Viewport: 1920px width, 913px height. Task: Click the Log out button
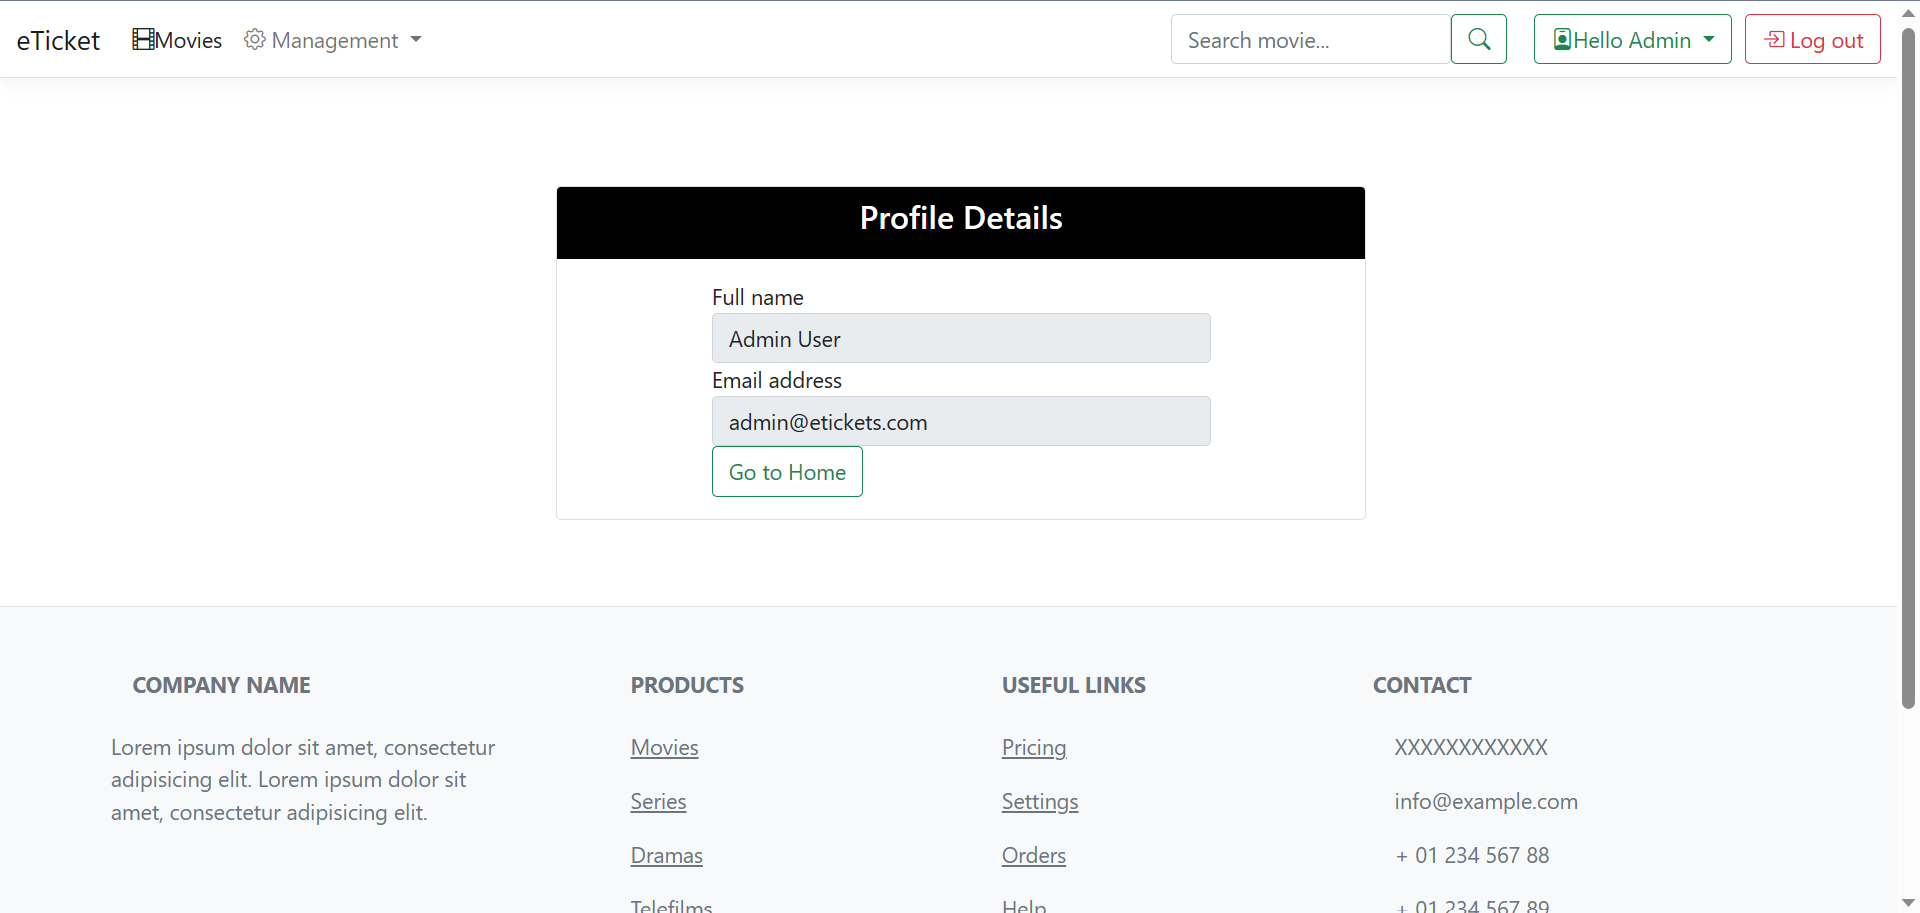click(1812, 39)
